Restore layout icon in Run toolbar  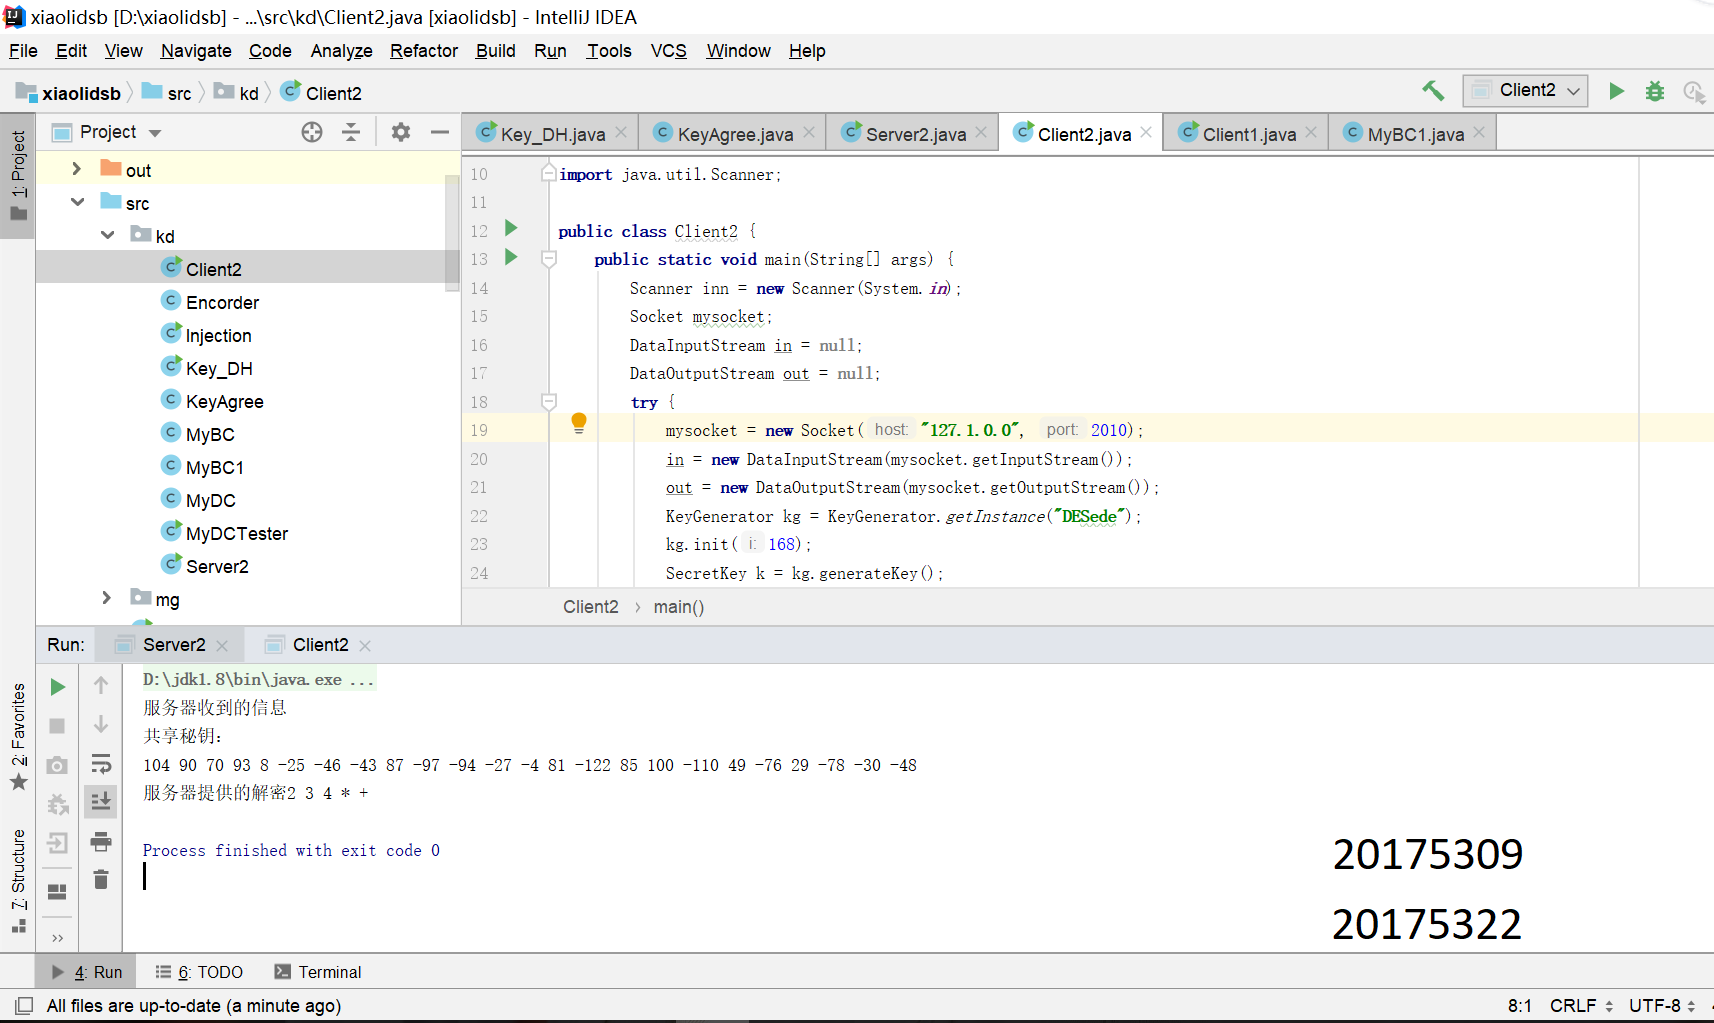[x=57, y=891]
